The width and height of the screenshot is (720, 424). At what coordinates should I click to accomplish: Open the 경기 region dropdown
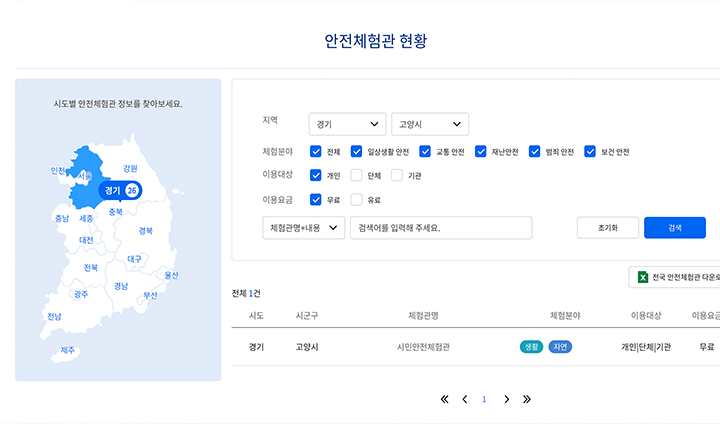(348, 124)
